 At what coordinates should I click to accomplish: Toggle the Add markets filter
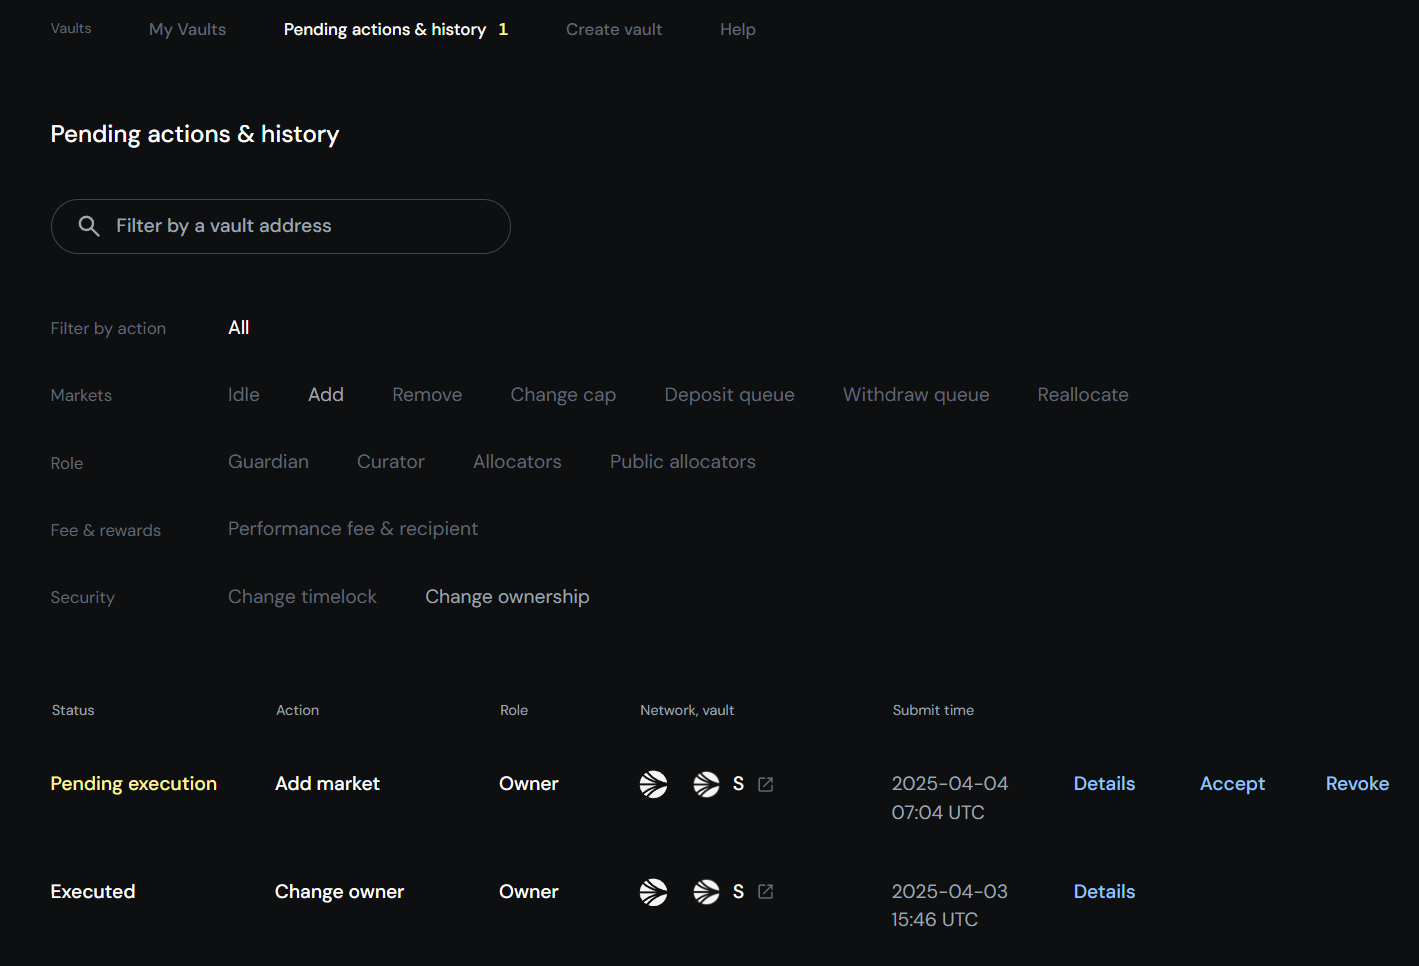click(x=325, y=395)
